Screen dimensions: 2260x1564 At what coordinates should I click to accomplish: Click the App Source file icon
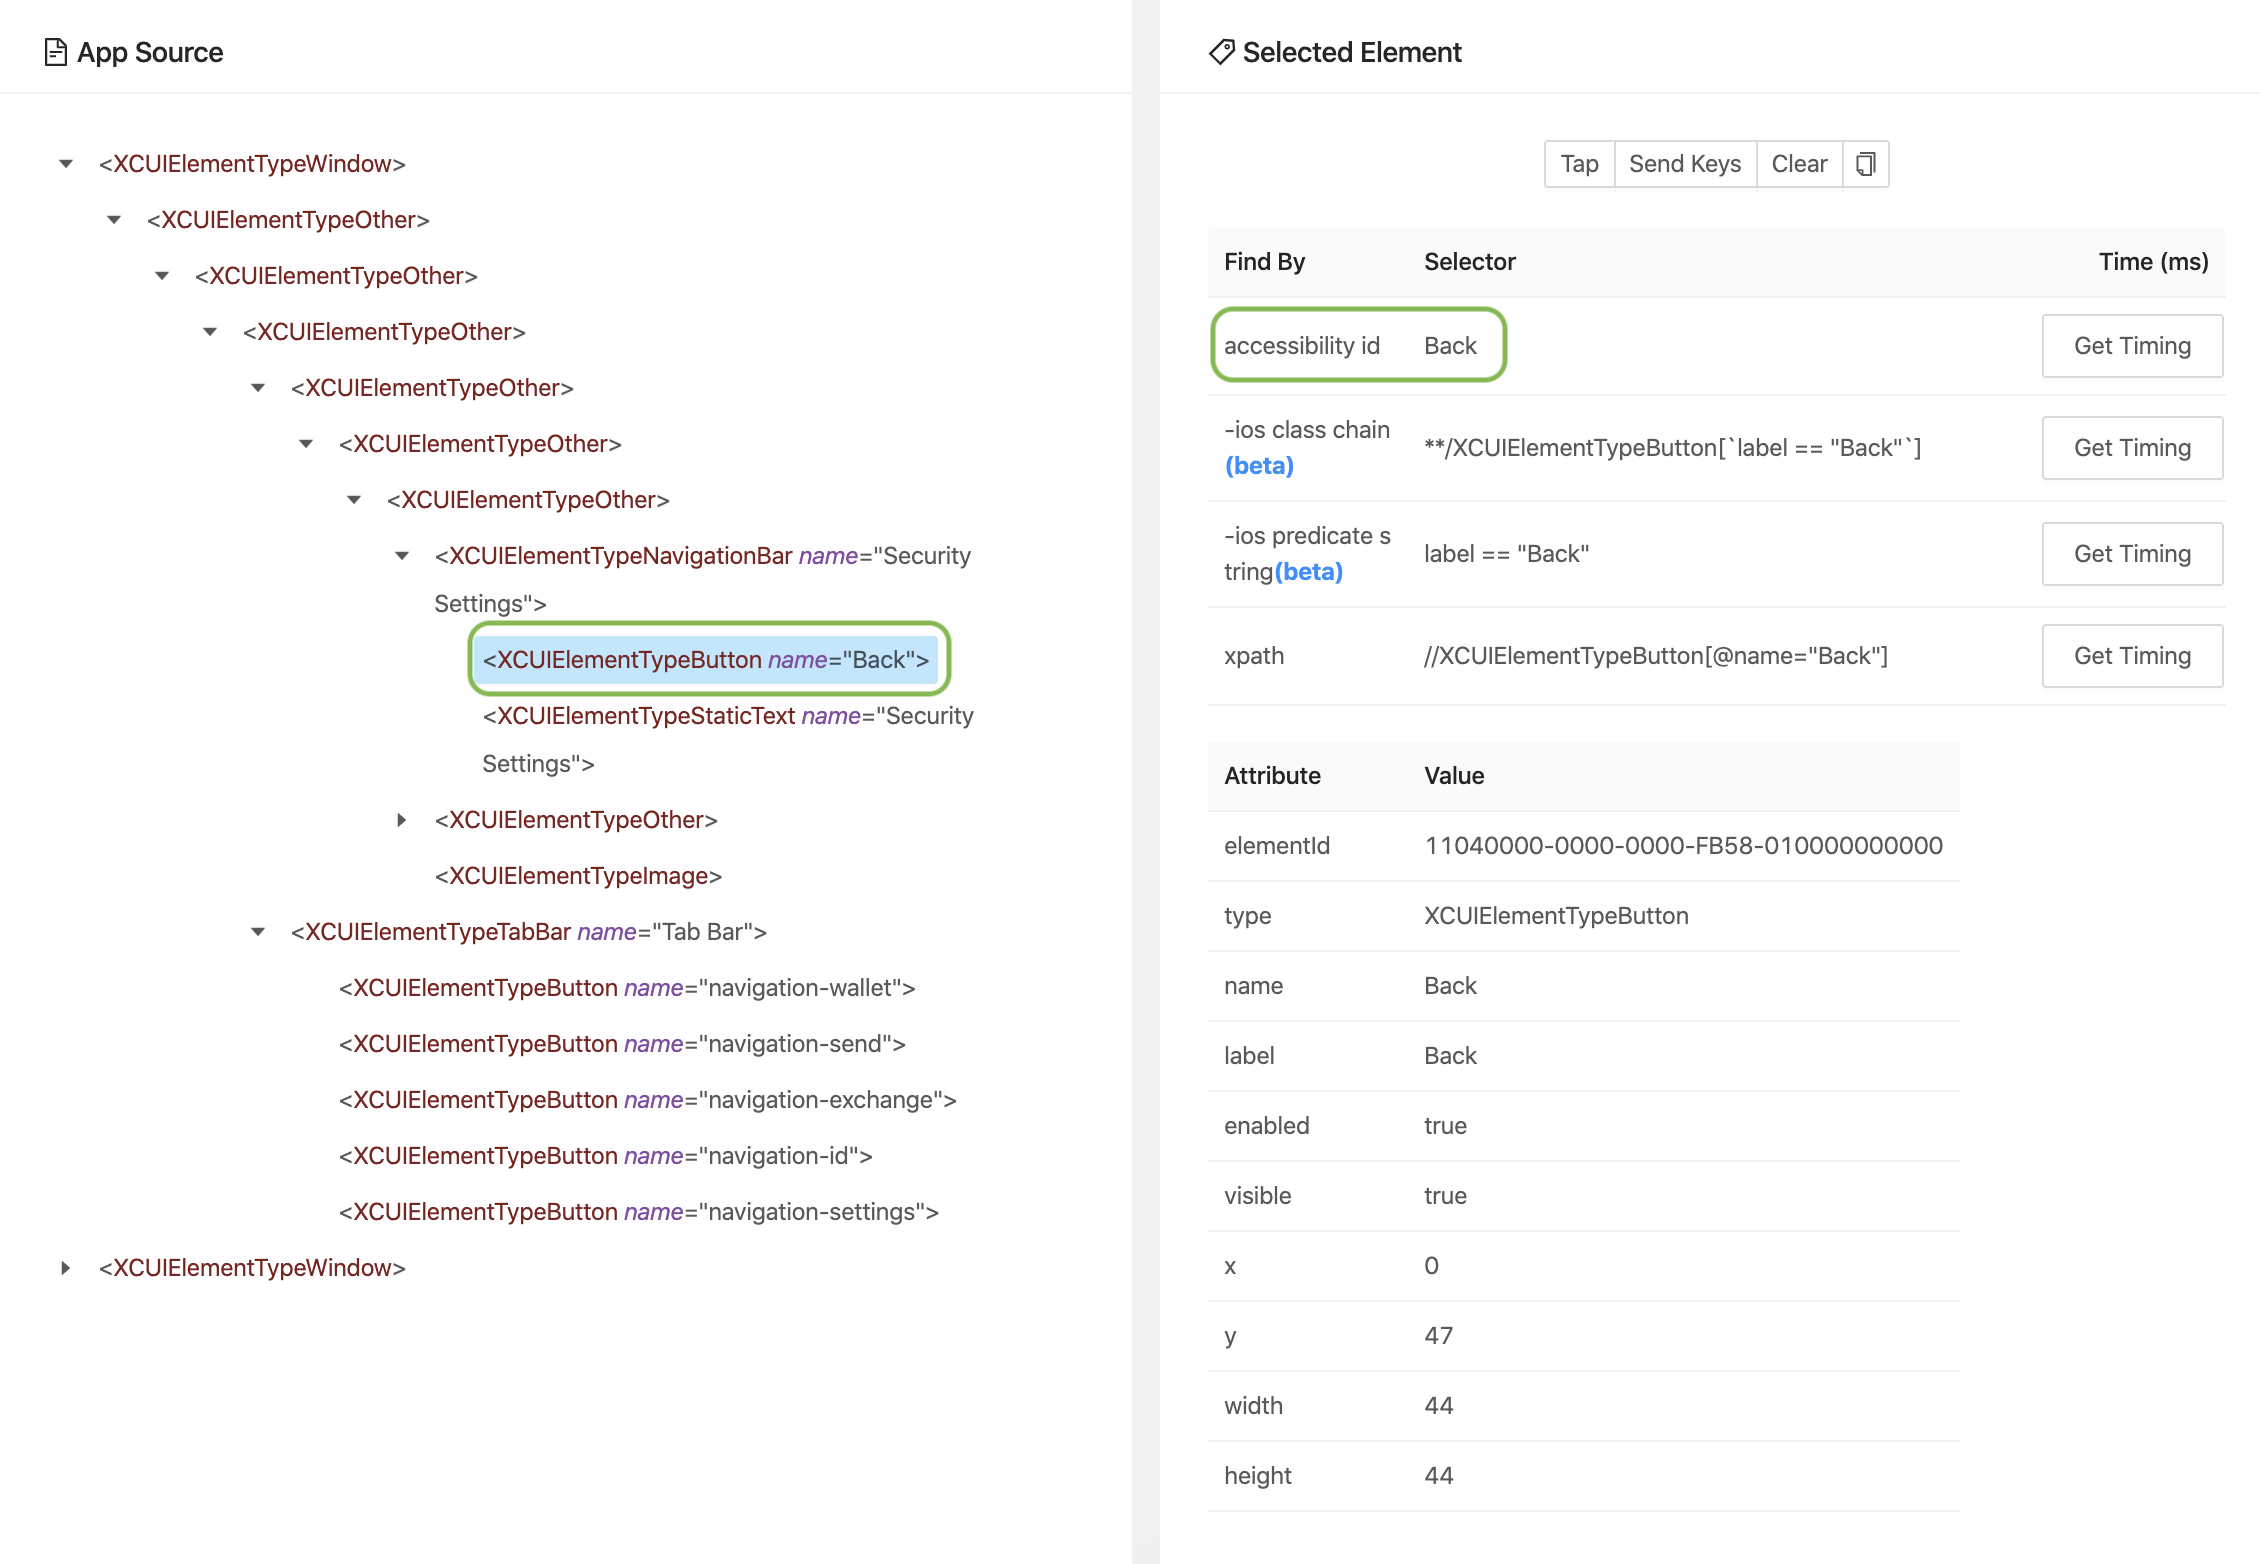click(56, 52)
